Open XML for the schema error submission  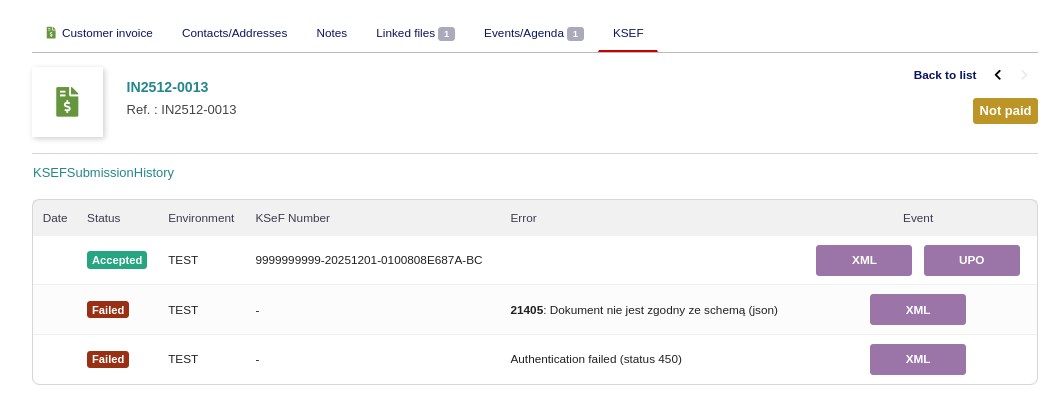(917, 310)
